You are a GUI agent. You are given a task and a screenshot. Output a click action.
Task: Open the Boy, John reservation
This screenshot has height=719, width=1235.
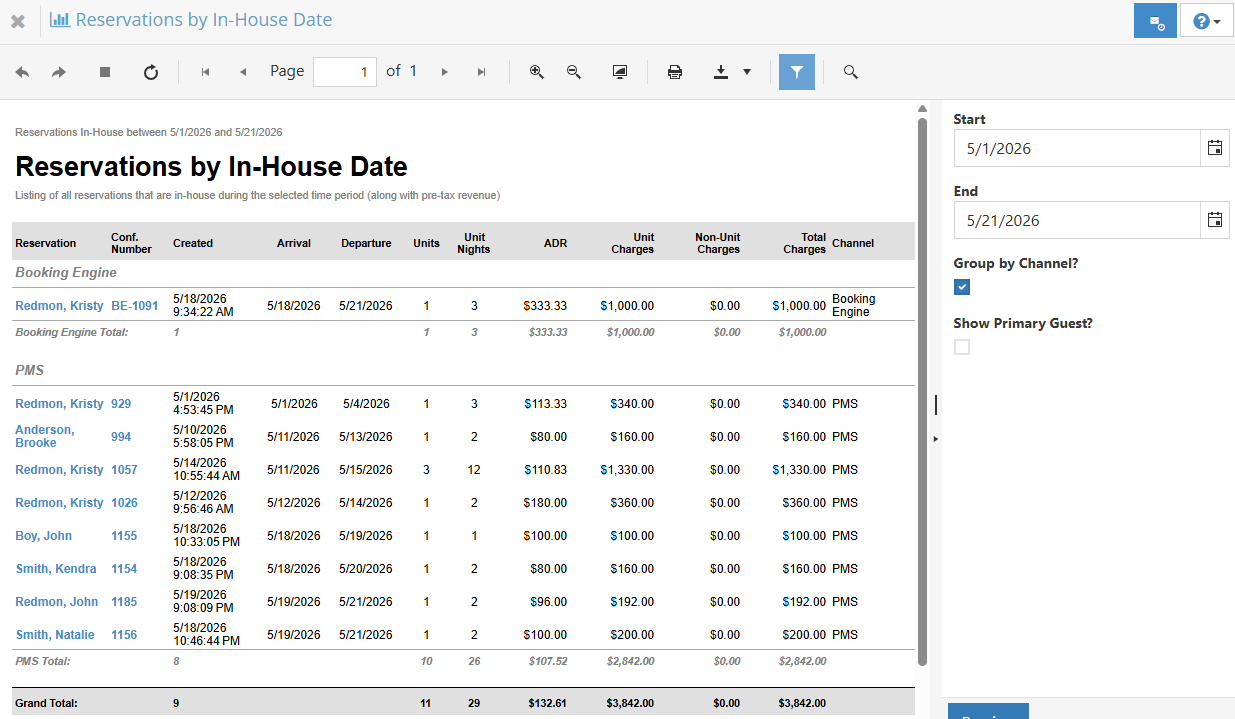click(44, 536)
